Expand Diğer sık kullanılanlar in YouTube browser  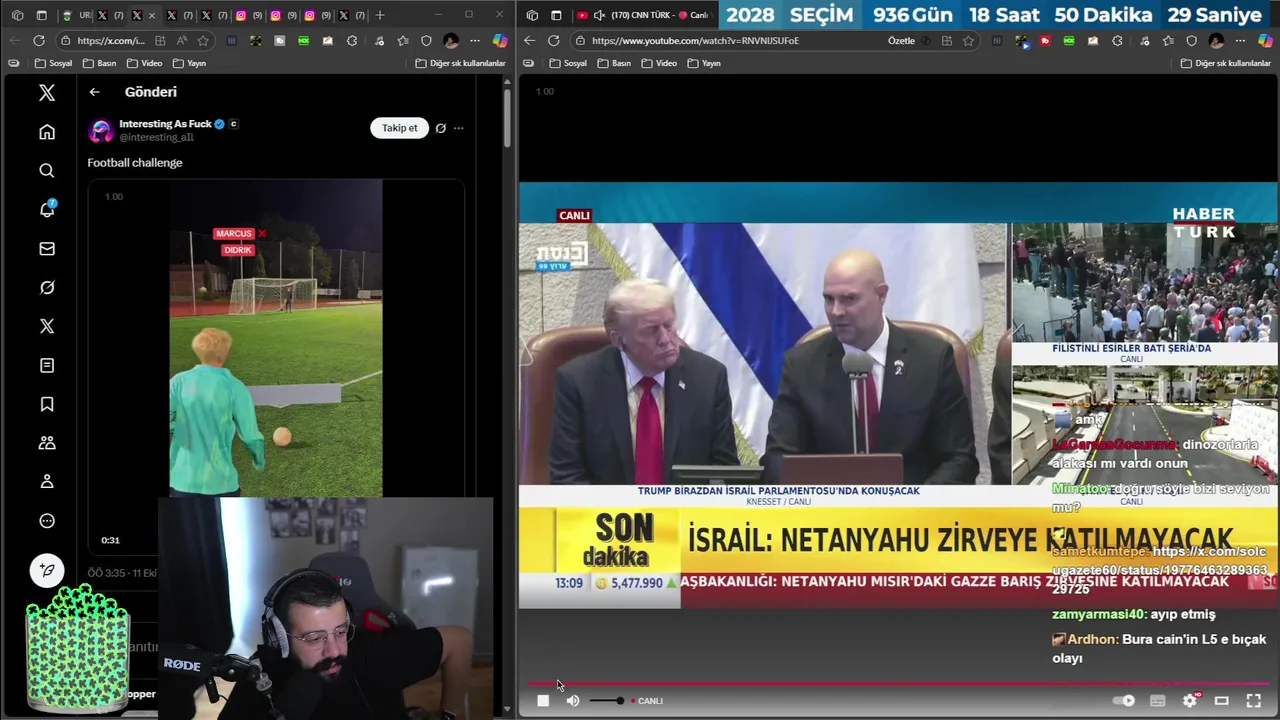pyautogui.click(x=1226, y=63)
